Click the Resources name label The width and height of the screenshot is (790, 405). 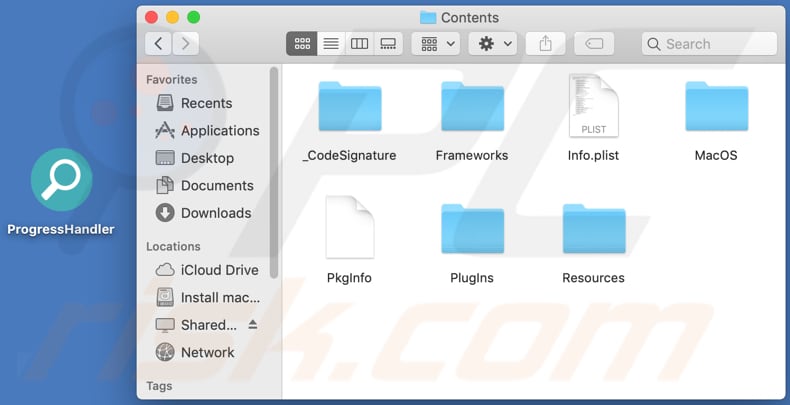594,278
